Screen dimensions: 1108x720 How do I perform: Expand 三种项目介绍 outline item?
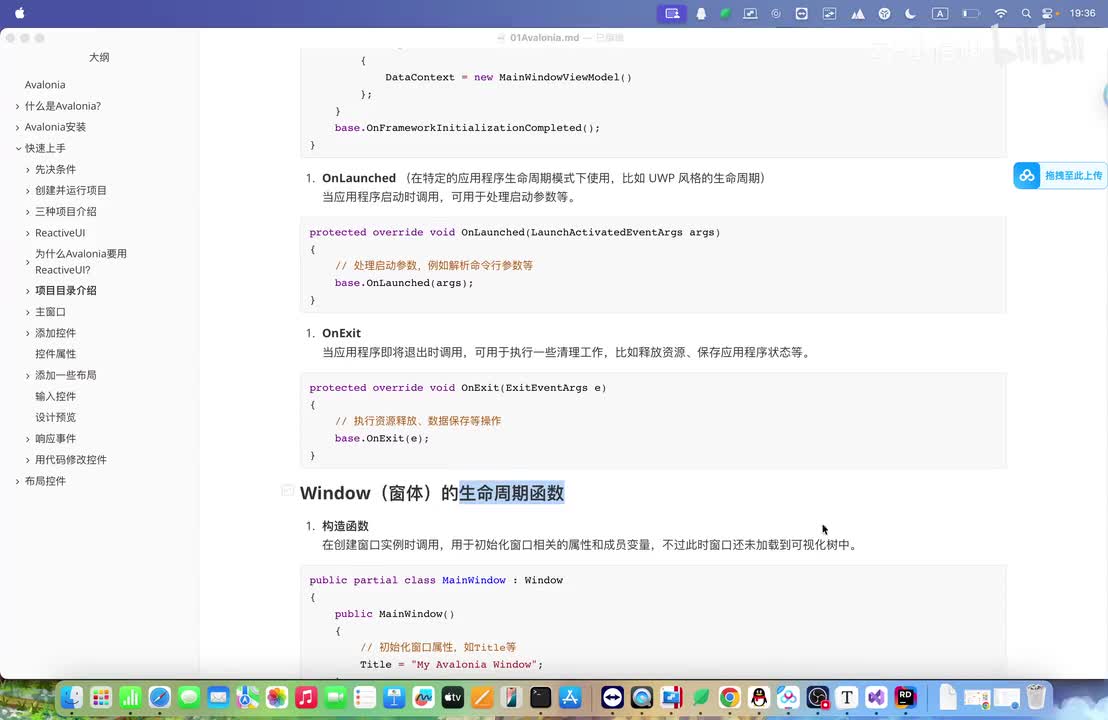(x=28, y=212)
